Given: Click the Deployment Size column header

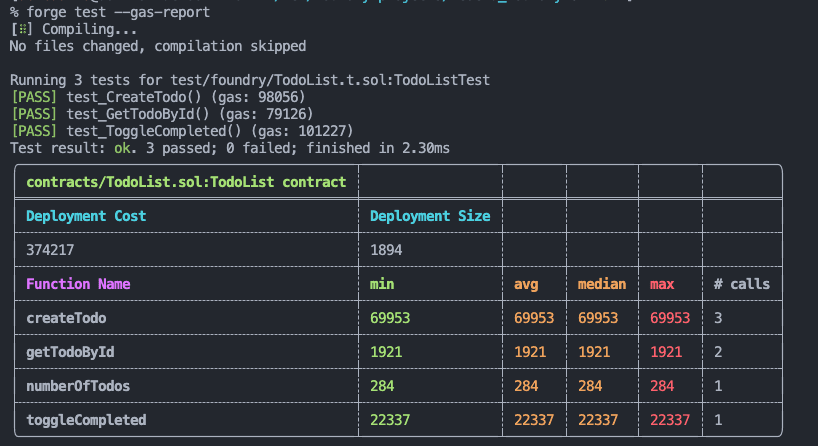Looking at the screenshot, I should click(430, 216).
